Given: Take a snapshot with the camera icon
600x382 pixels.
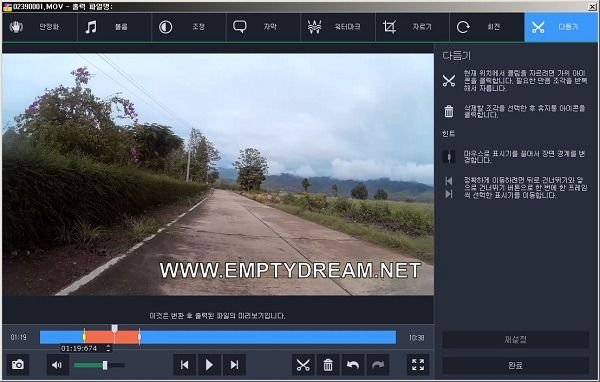Looking at the screenshot, I should pyautogui.click(x=18, y=365).
